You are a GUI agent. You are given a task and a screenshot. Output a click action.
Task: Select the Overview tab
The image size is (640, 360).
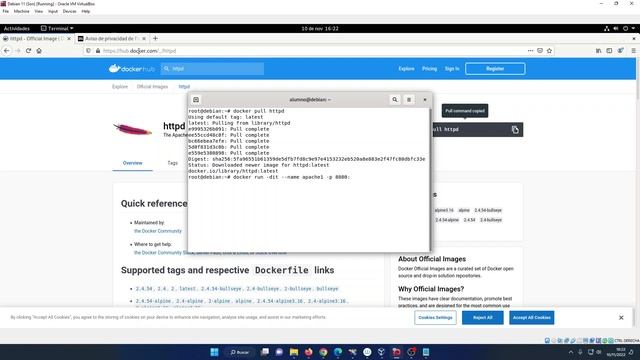133,163
